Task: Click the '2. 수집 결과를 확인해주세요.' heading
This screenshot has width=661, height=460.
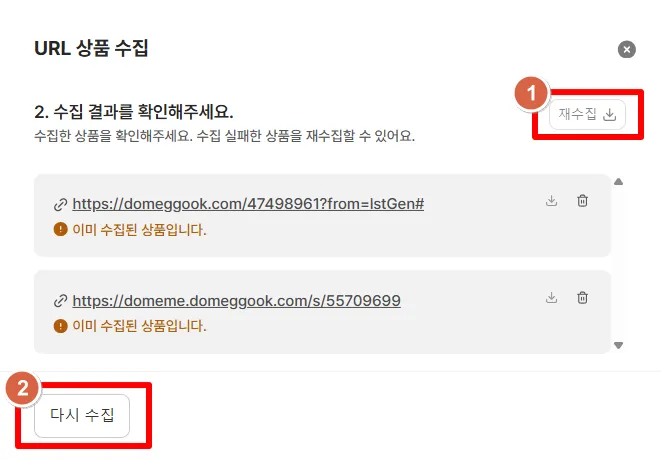Action: coord(134,112)
